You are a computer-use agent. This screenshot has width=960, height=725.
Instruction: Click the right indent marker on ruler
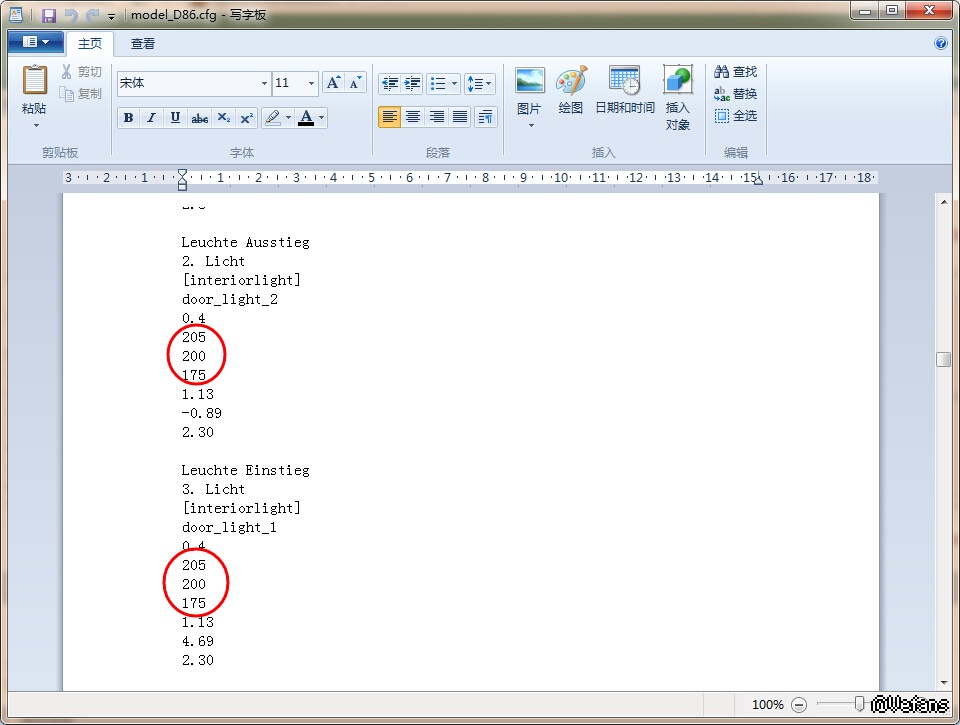point(758,181)
